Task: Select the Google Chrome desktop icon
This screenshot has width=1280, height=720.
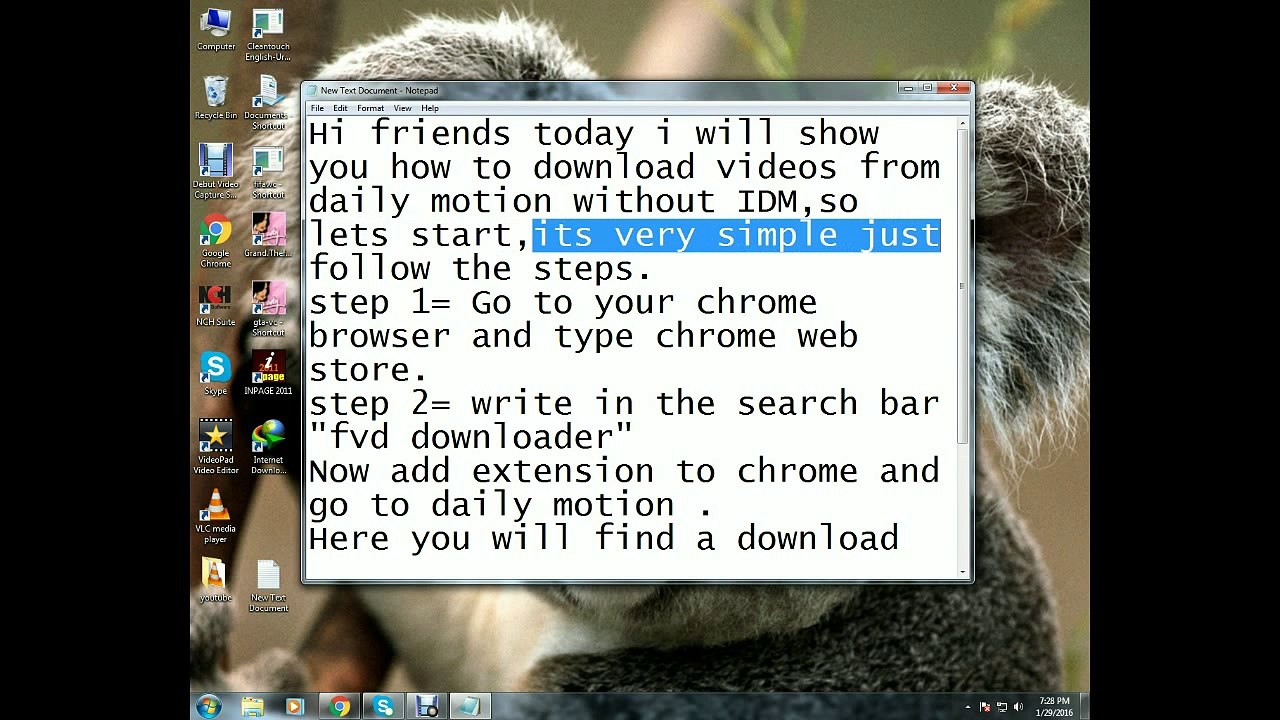Action: point(216,242)
